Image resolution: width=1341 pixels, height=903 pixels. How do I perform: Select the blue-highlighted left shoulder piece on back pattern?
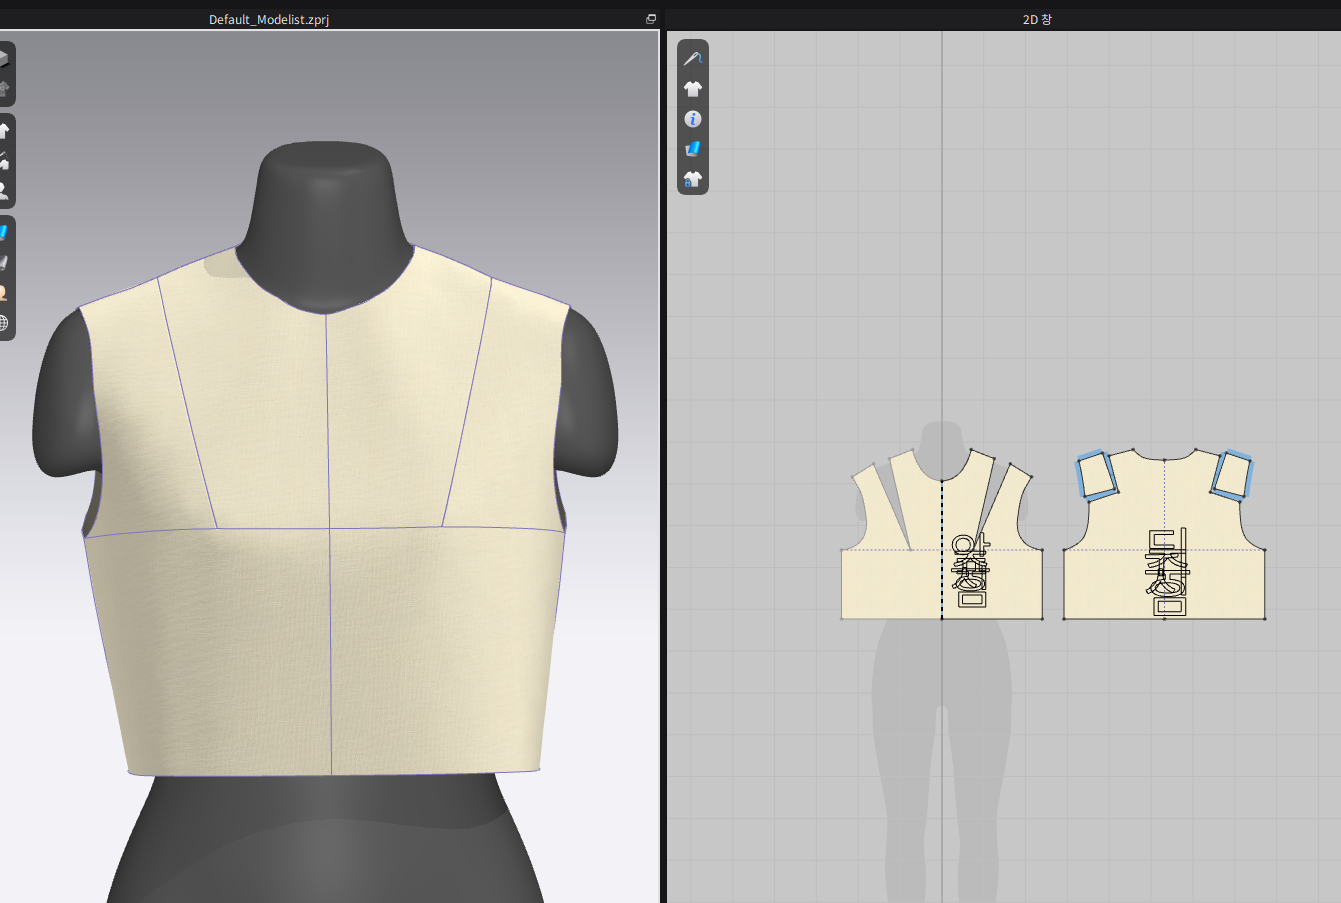click(x=1096, y=474)
